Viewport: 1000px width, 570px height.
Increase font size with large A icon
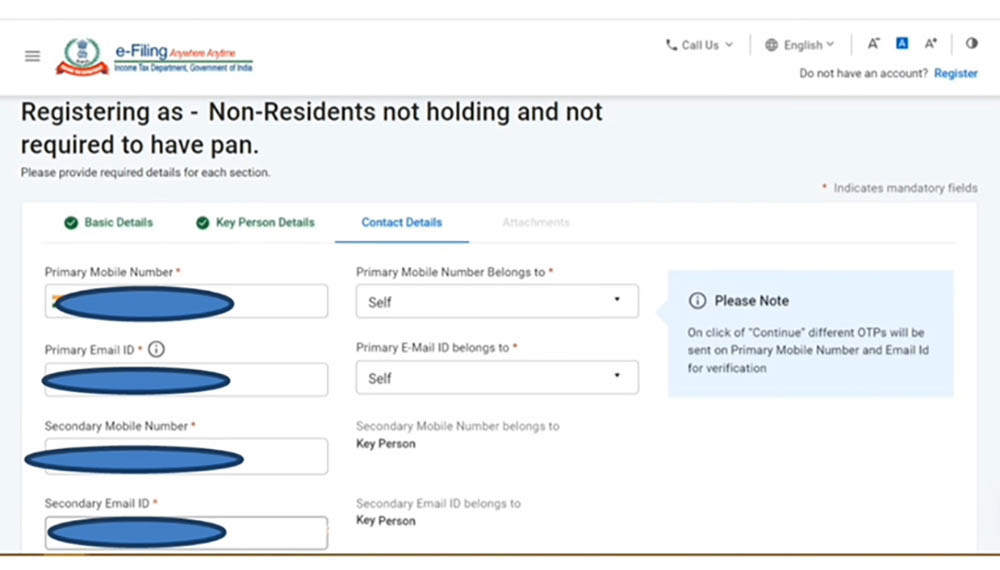931,44
